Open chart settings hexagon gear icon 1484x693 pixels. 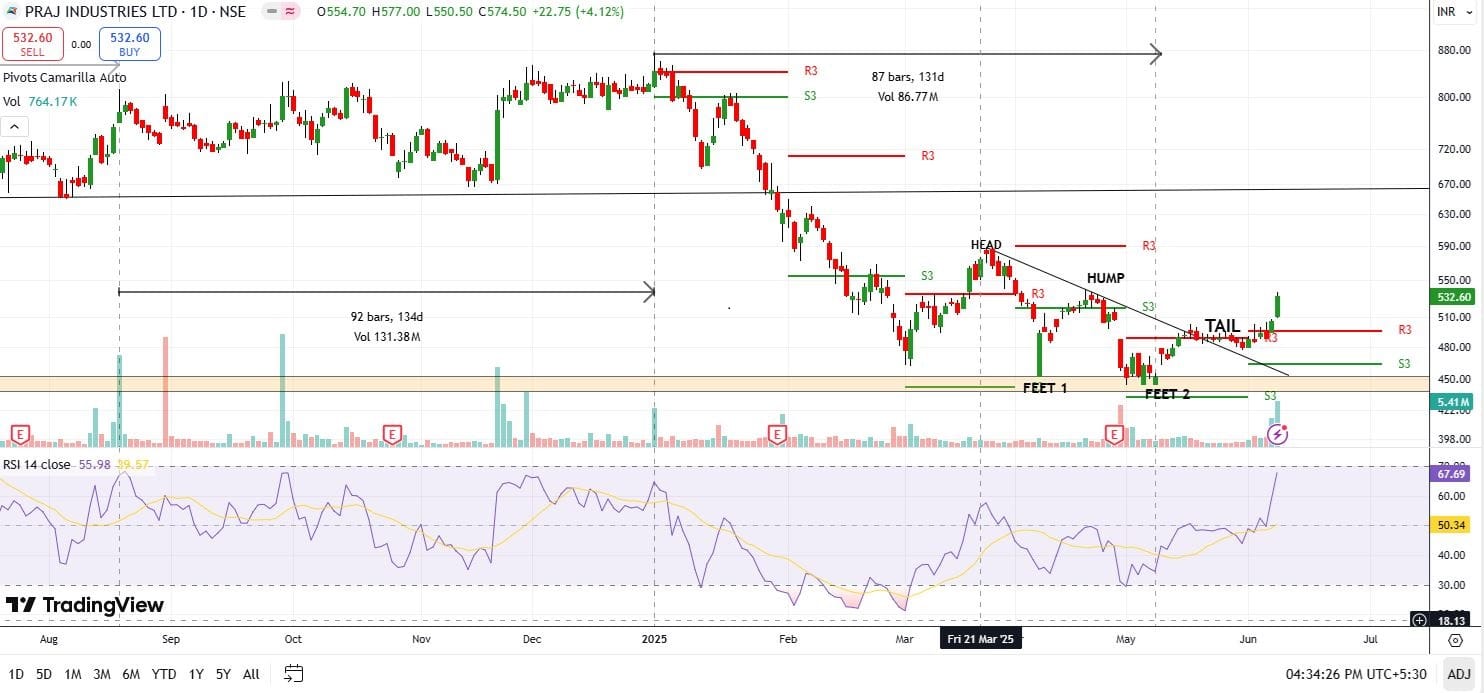point(1455,639)
